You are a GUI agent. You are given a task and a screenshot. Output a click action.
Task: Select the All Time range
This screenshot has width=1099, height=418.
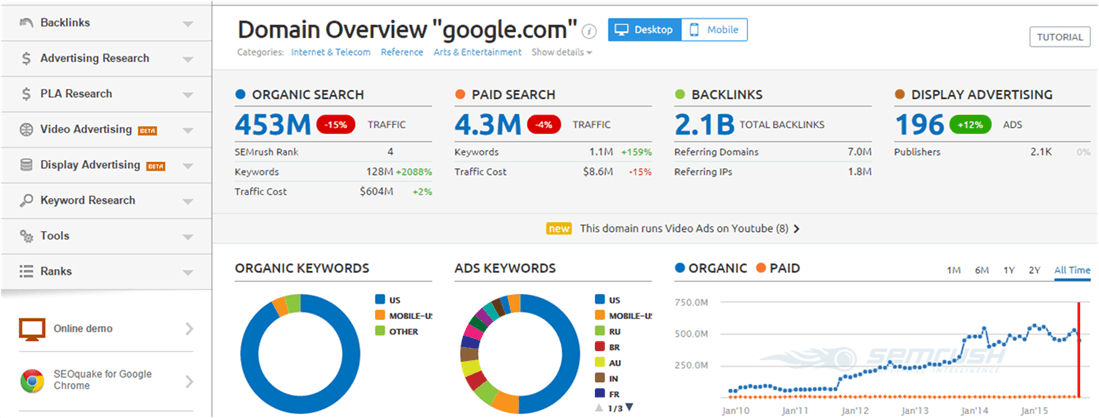tap(1072, 270)
